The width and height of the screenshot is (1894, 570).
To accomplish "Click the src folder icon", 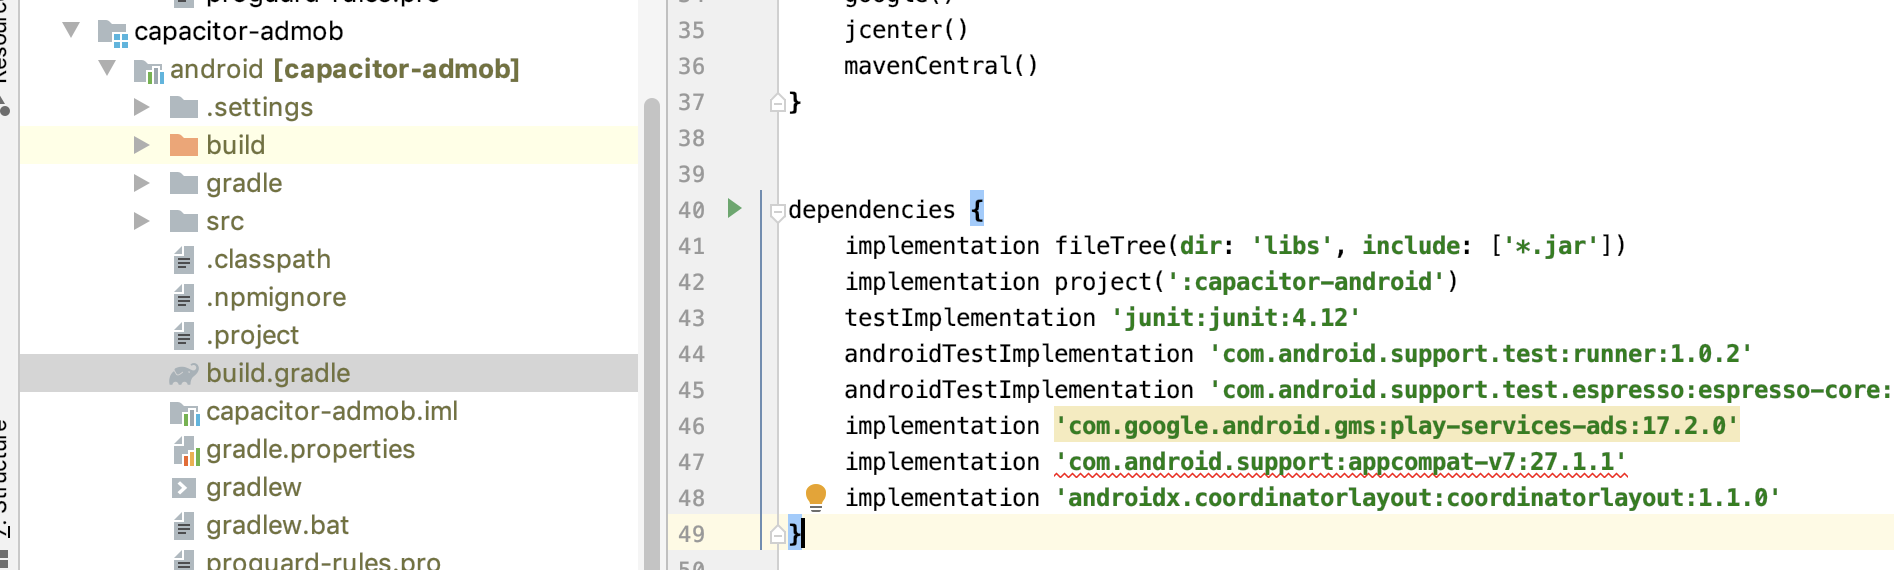I will (x=184, y=221).
